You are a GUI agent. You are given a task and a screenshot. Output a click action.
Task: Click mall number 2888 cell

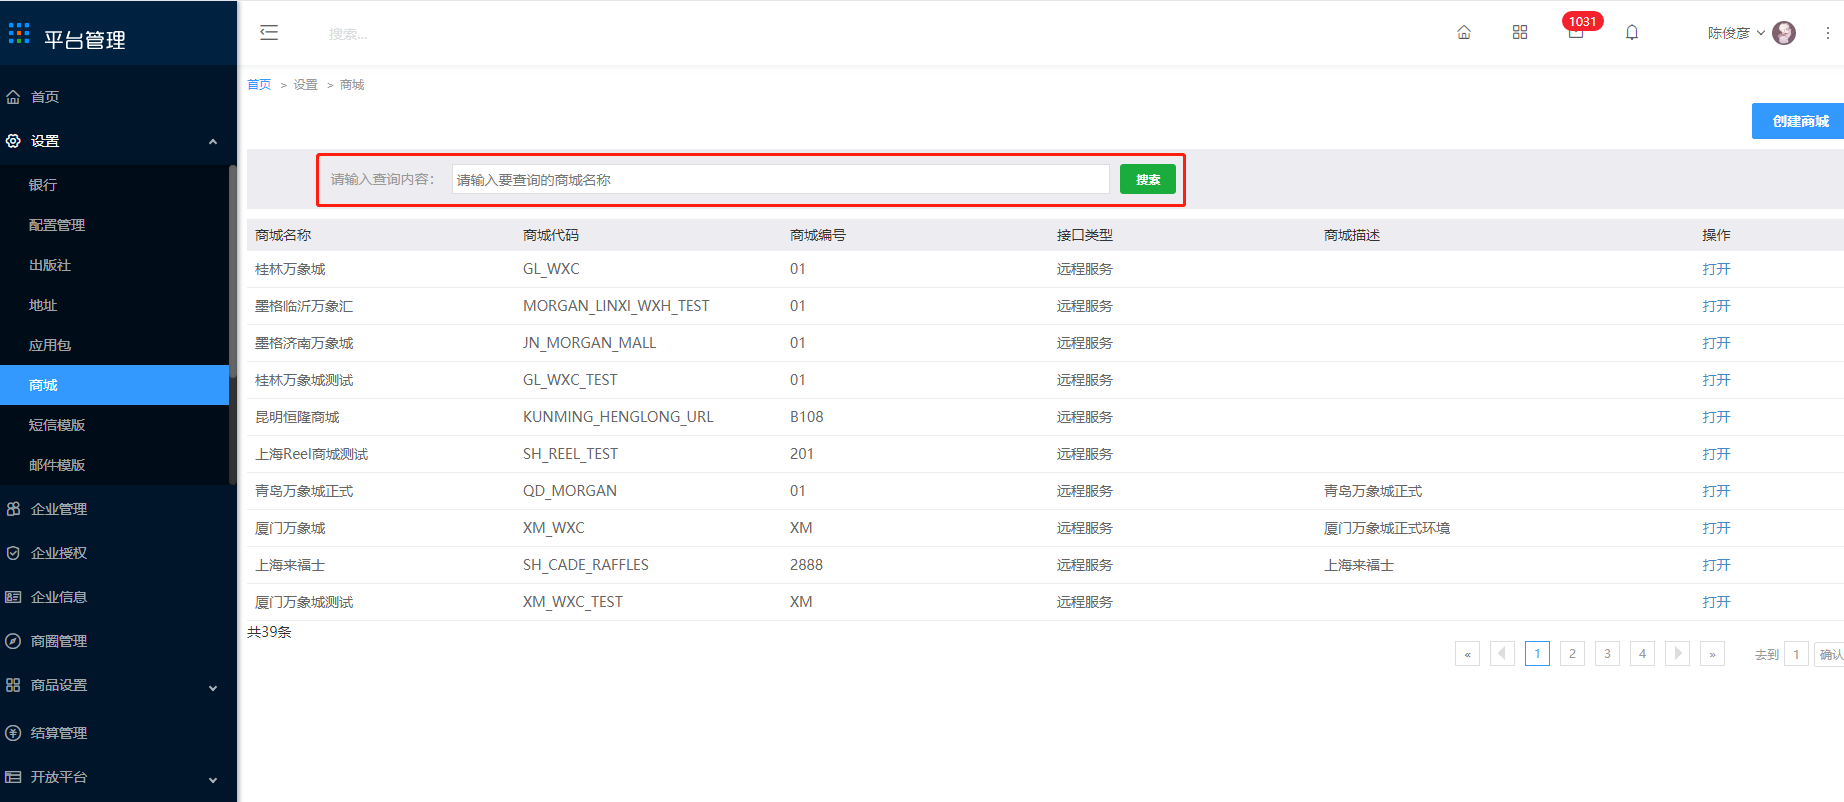pos(806,565)
